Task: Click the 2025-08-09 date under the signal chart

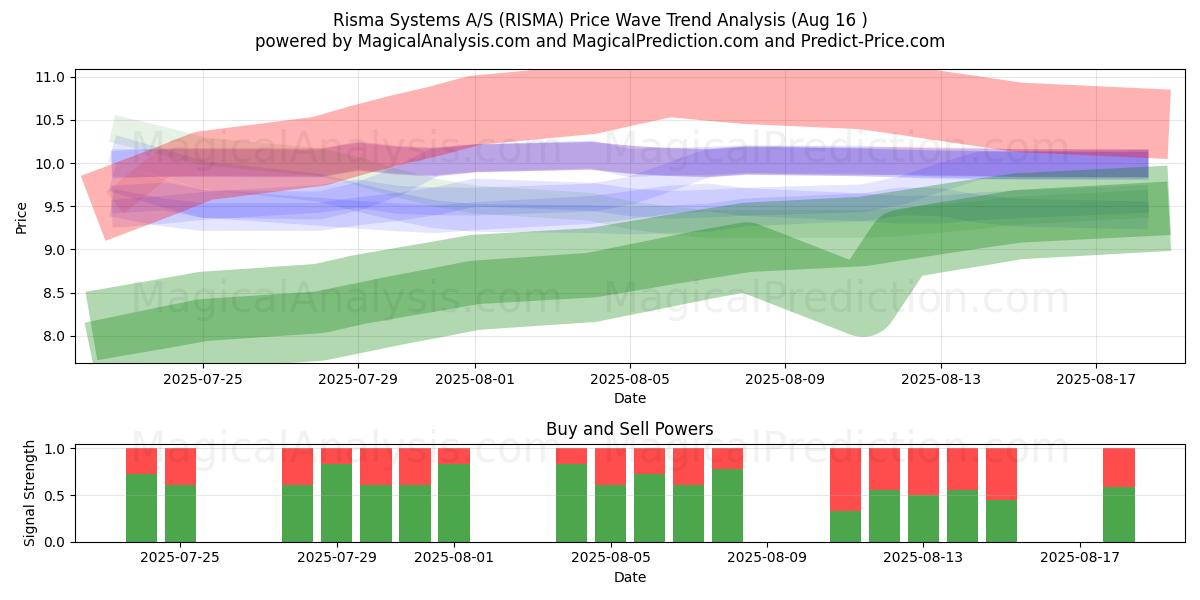Action: [766, 558]
